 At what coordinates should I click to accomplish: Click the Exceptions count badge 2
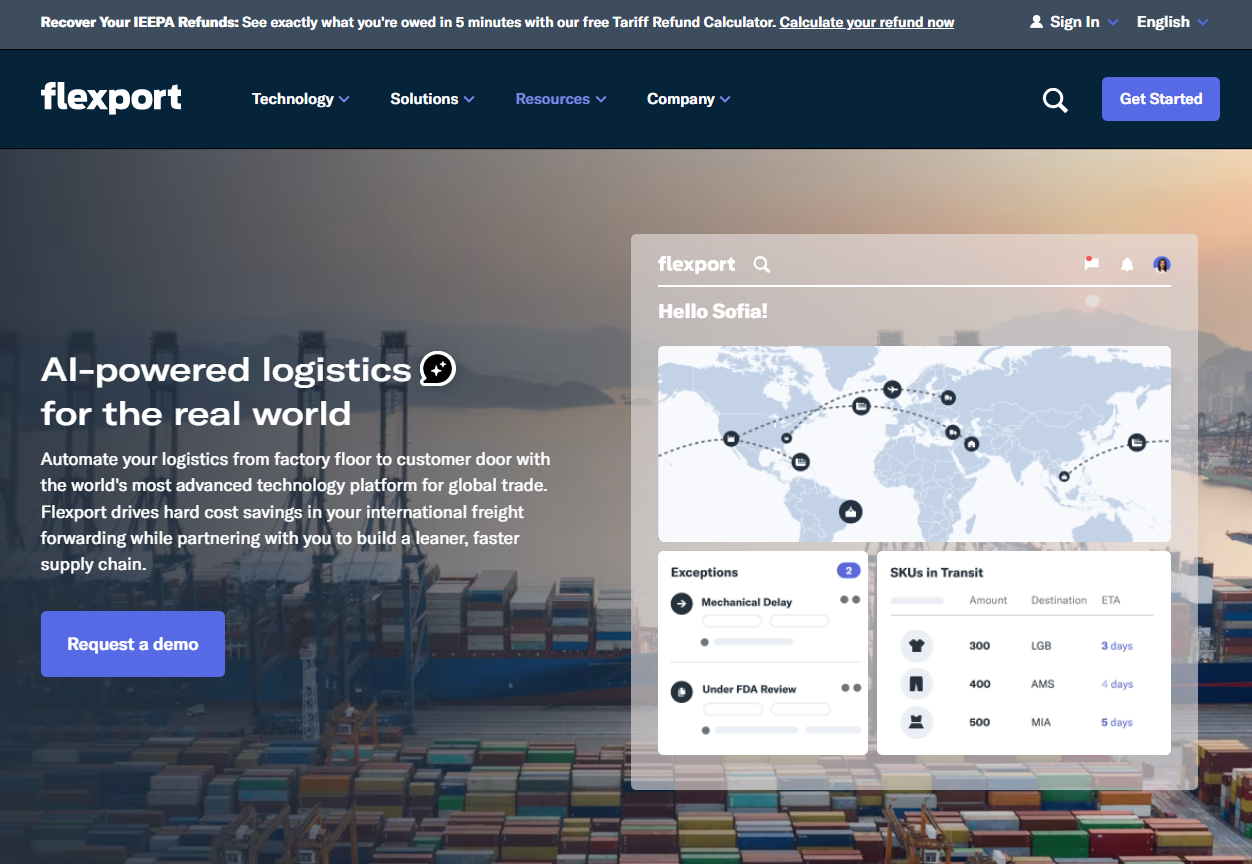click(848, 571)
